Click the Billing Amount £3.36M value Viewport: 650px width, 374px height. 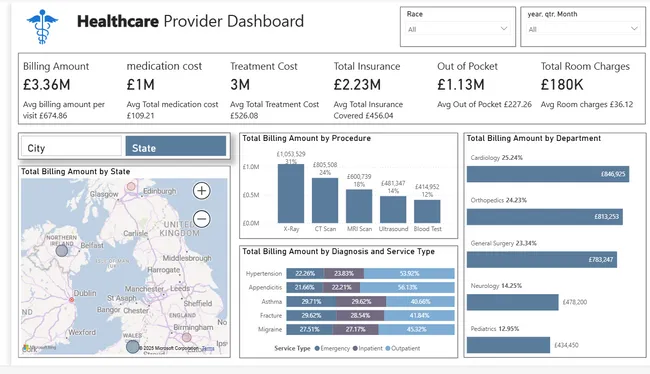46,85
